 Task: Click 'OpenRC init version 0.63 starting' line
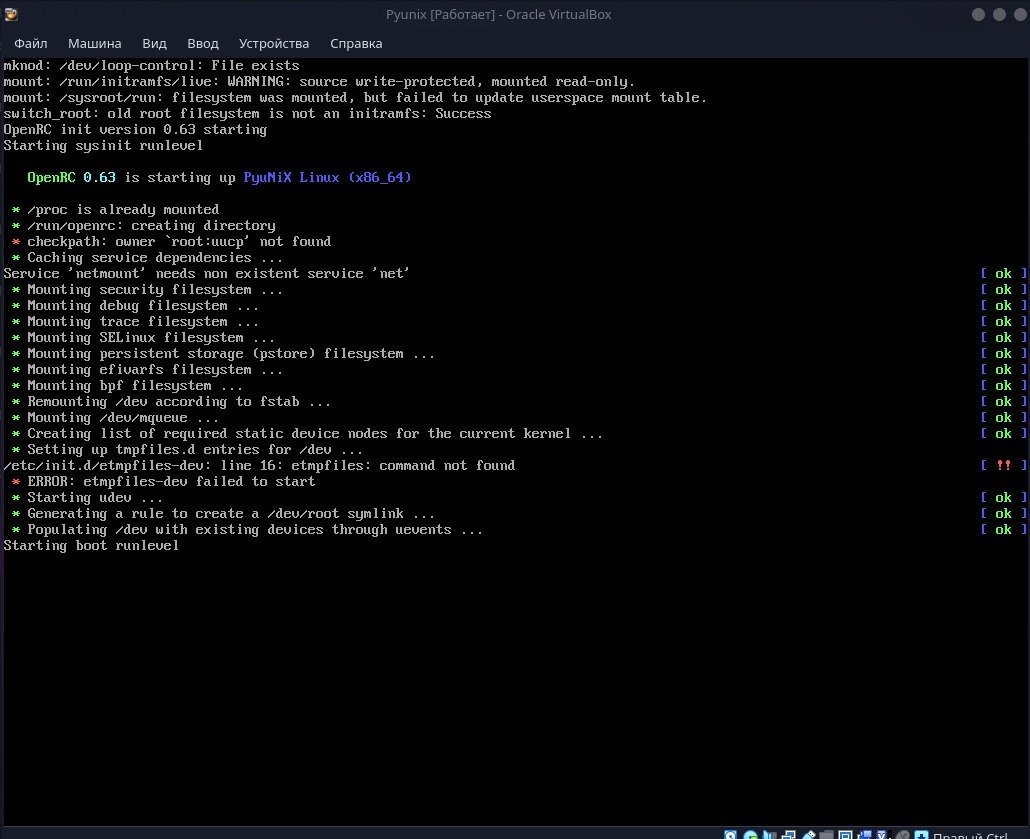coord(135,129)
